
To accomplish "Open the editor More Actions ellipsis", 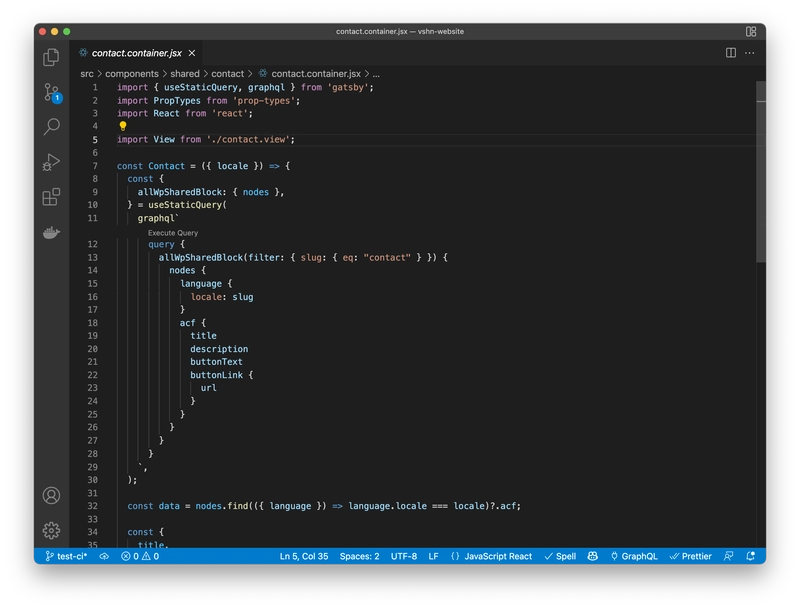I will tap(749, 53).
